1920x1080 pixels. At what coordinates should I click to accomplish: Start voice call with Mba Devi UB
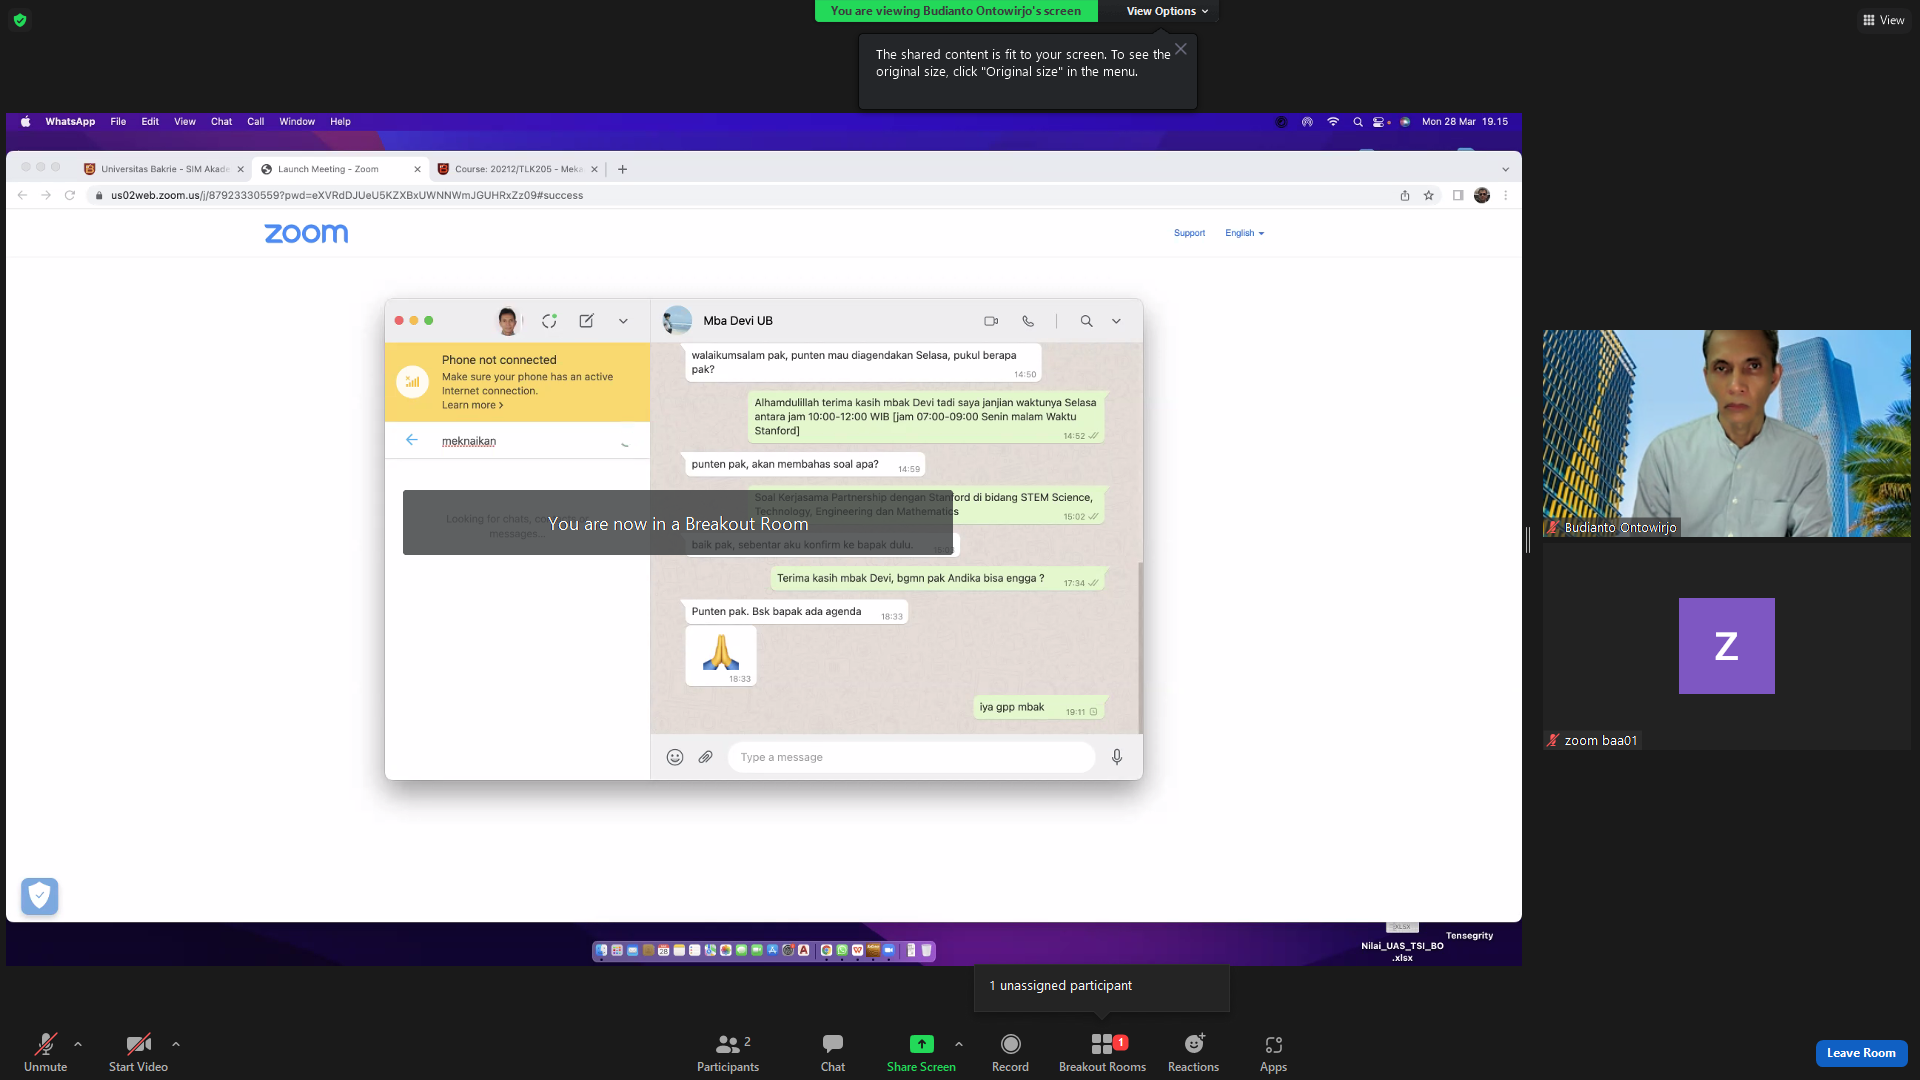(1028, 321)
